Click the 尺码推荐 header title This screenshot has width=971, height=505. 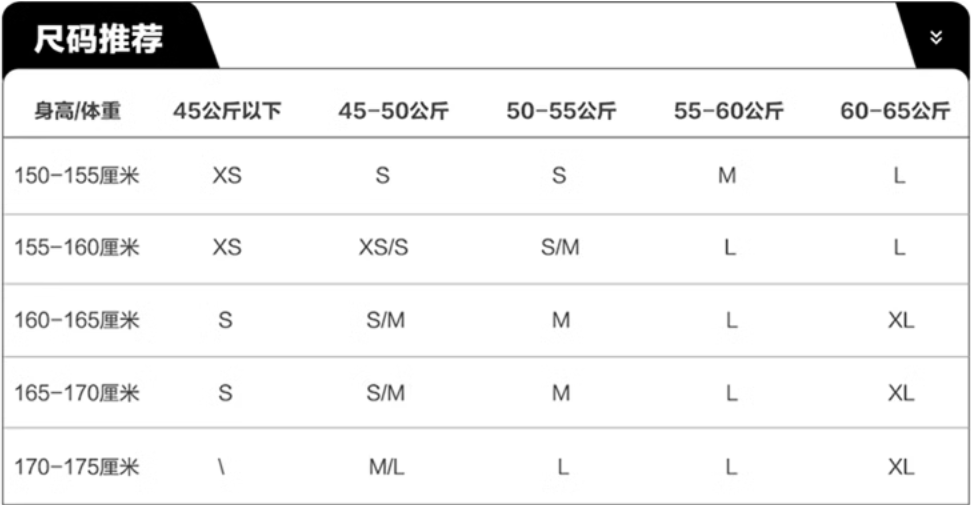point(99,40)
